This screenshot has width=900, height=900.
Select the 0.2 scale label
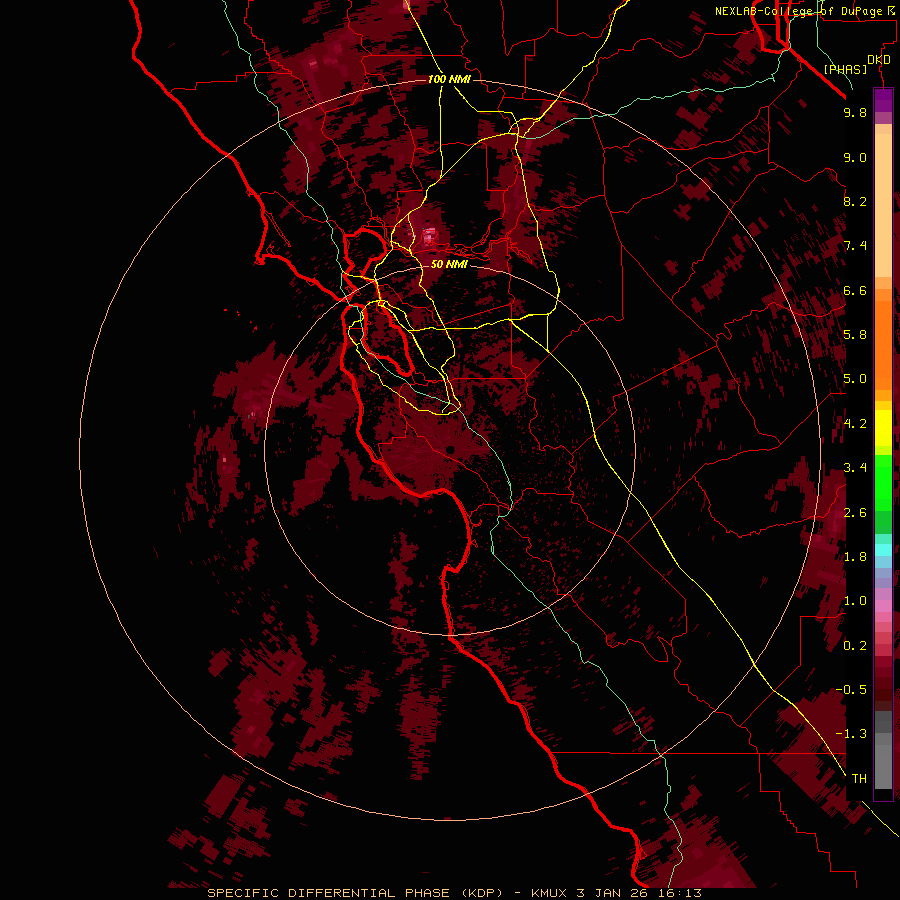pos(855,646)
